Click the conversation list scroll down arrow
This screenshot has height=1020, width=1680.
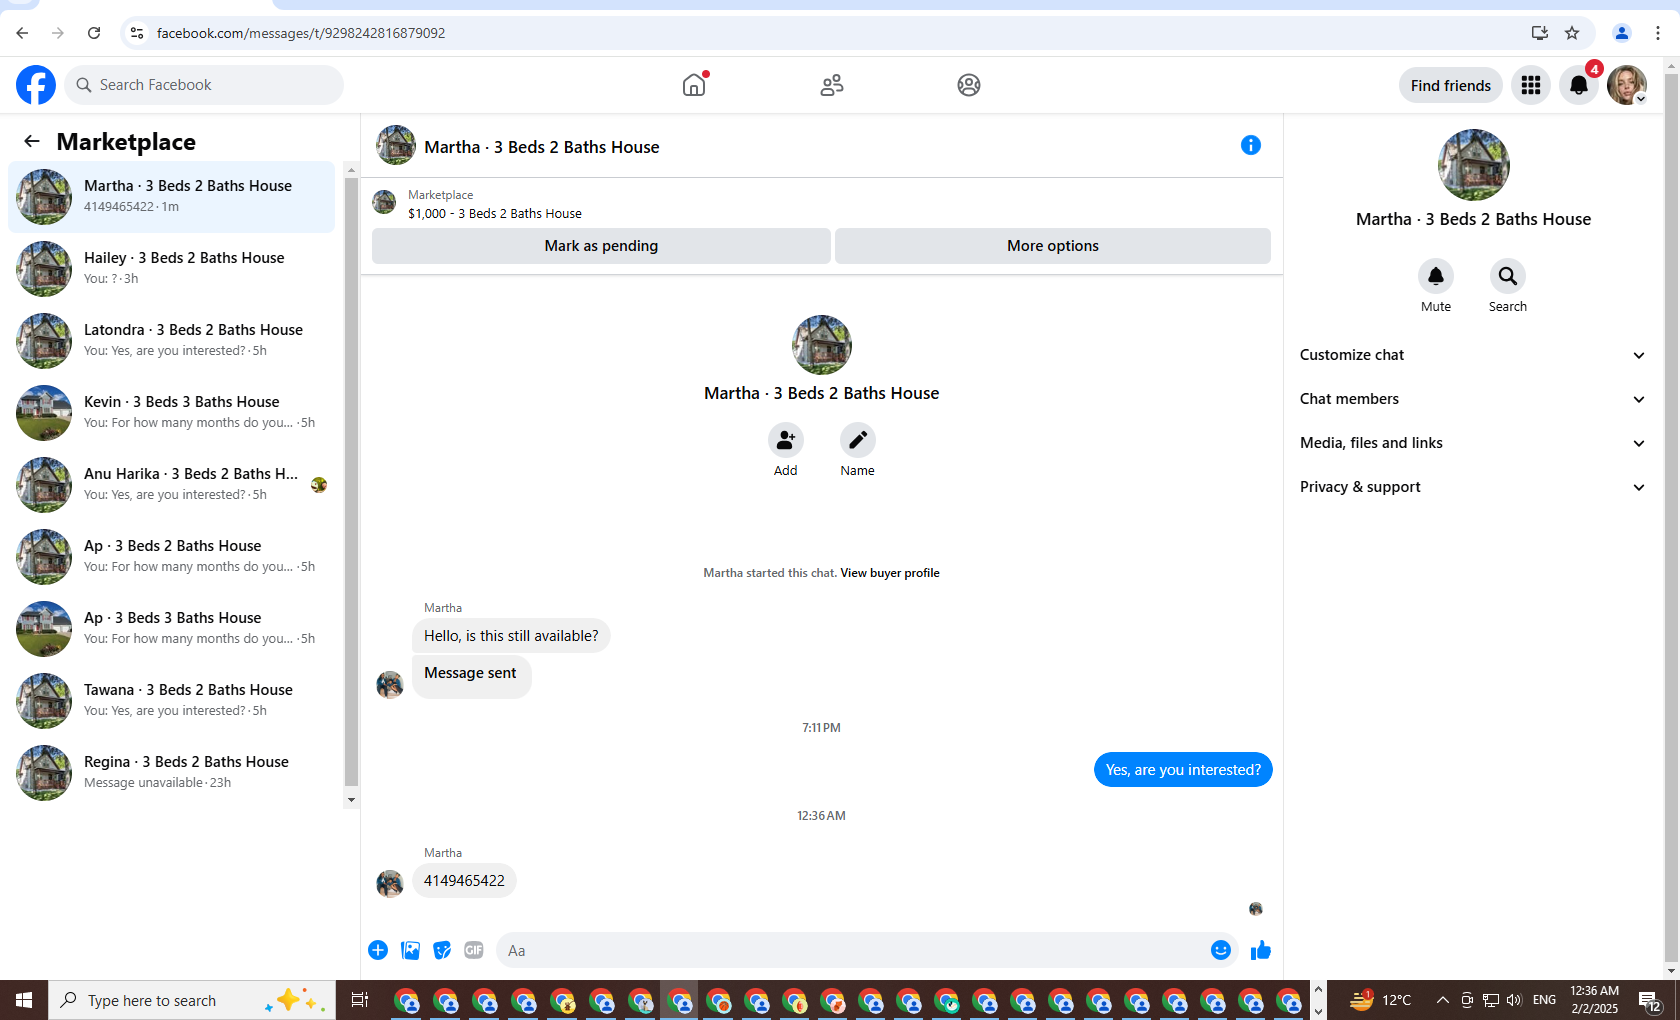click(351, 800)
